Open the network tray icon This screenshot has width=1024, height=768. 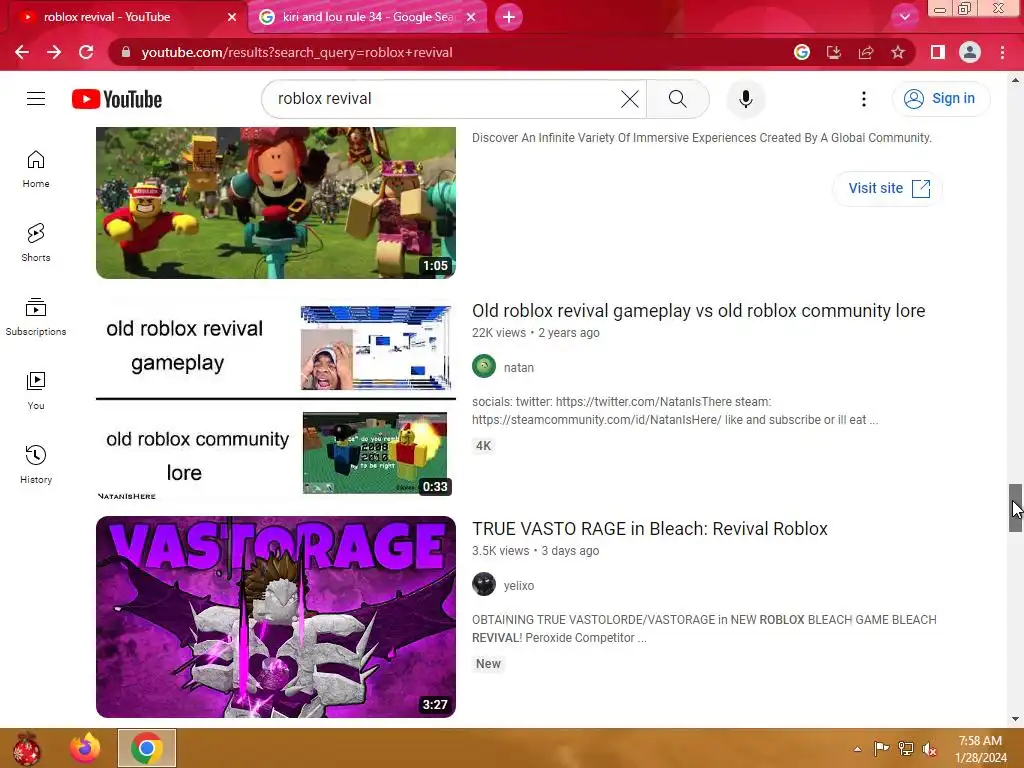coord(906,749)
